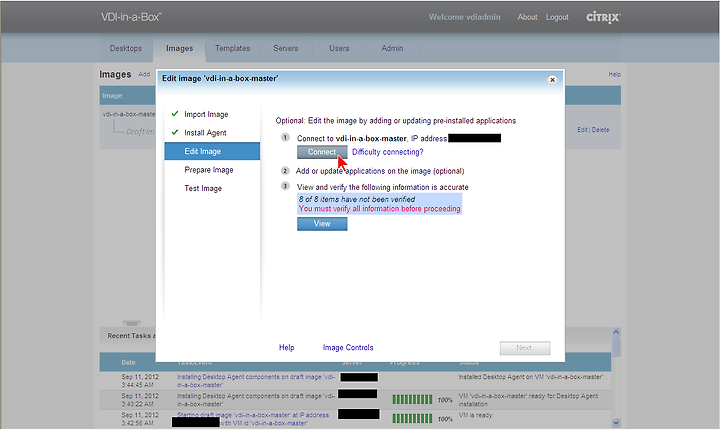Click the VDI-in-a-Box logo
This screenshot has height=430, width=720.
coord(131,17)
